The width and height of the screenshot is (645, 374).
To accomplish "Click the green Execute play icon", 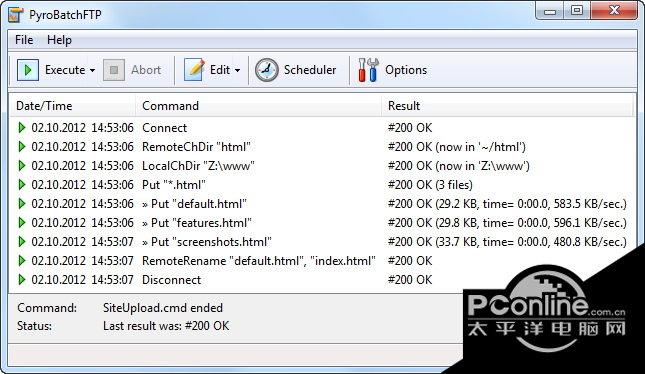I will (x=28, y=70).
